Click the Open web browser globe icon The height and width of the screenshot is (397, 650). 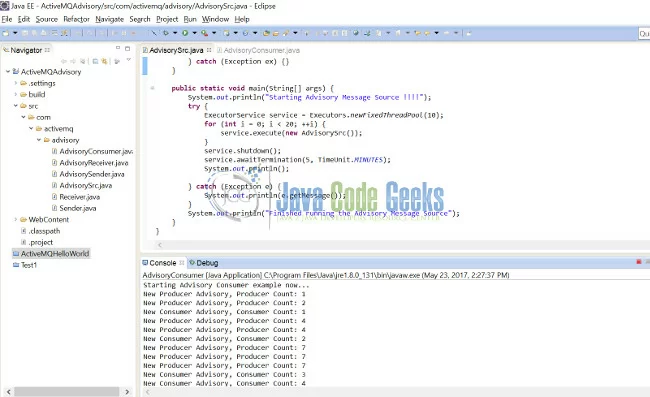click(356, 33)
